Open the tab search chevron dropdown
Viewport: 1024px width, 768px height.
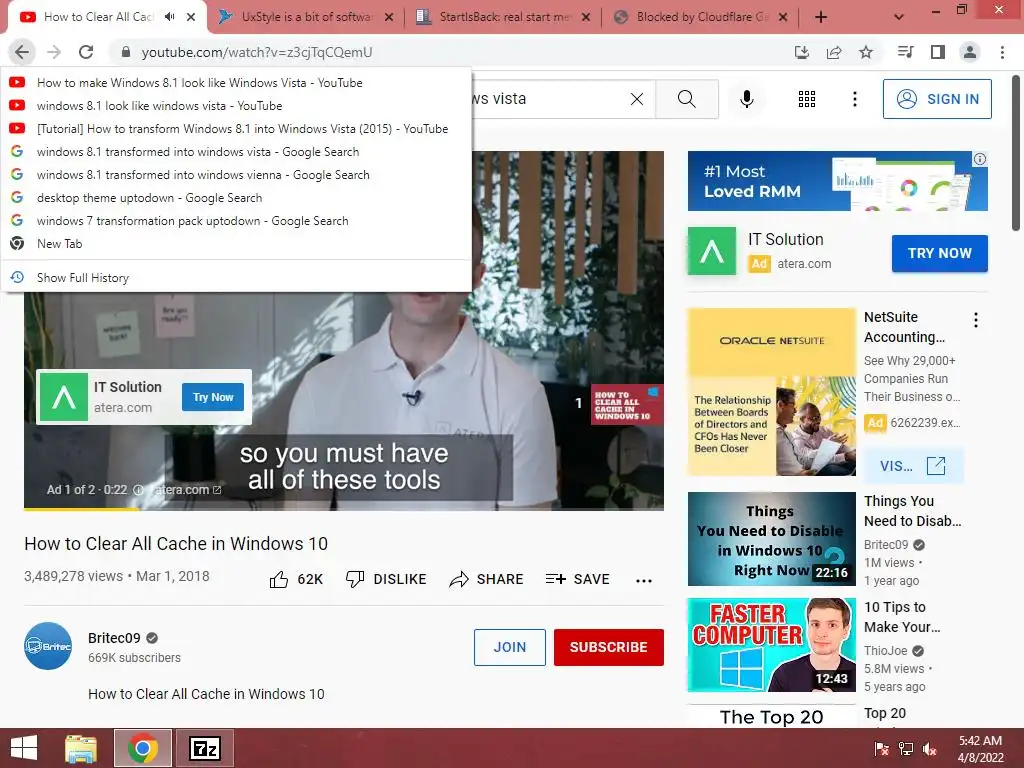899,17
